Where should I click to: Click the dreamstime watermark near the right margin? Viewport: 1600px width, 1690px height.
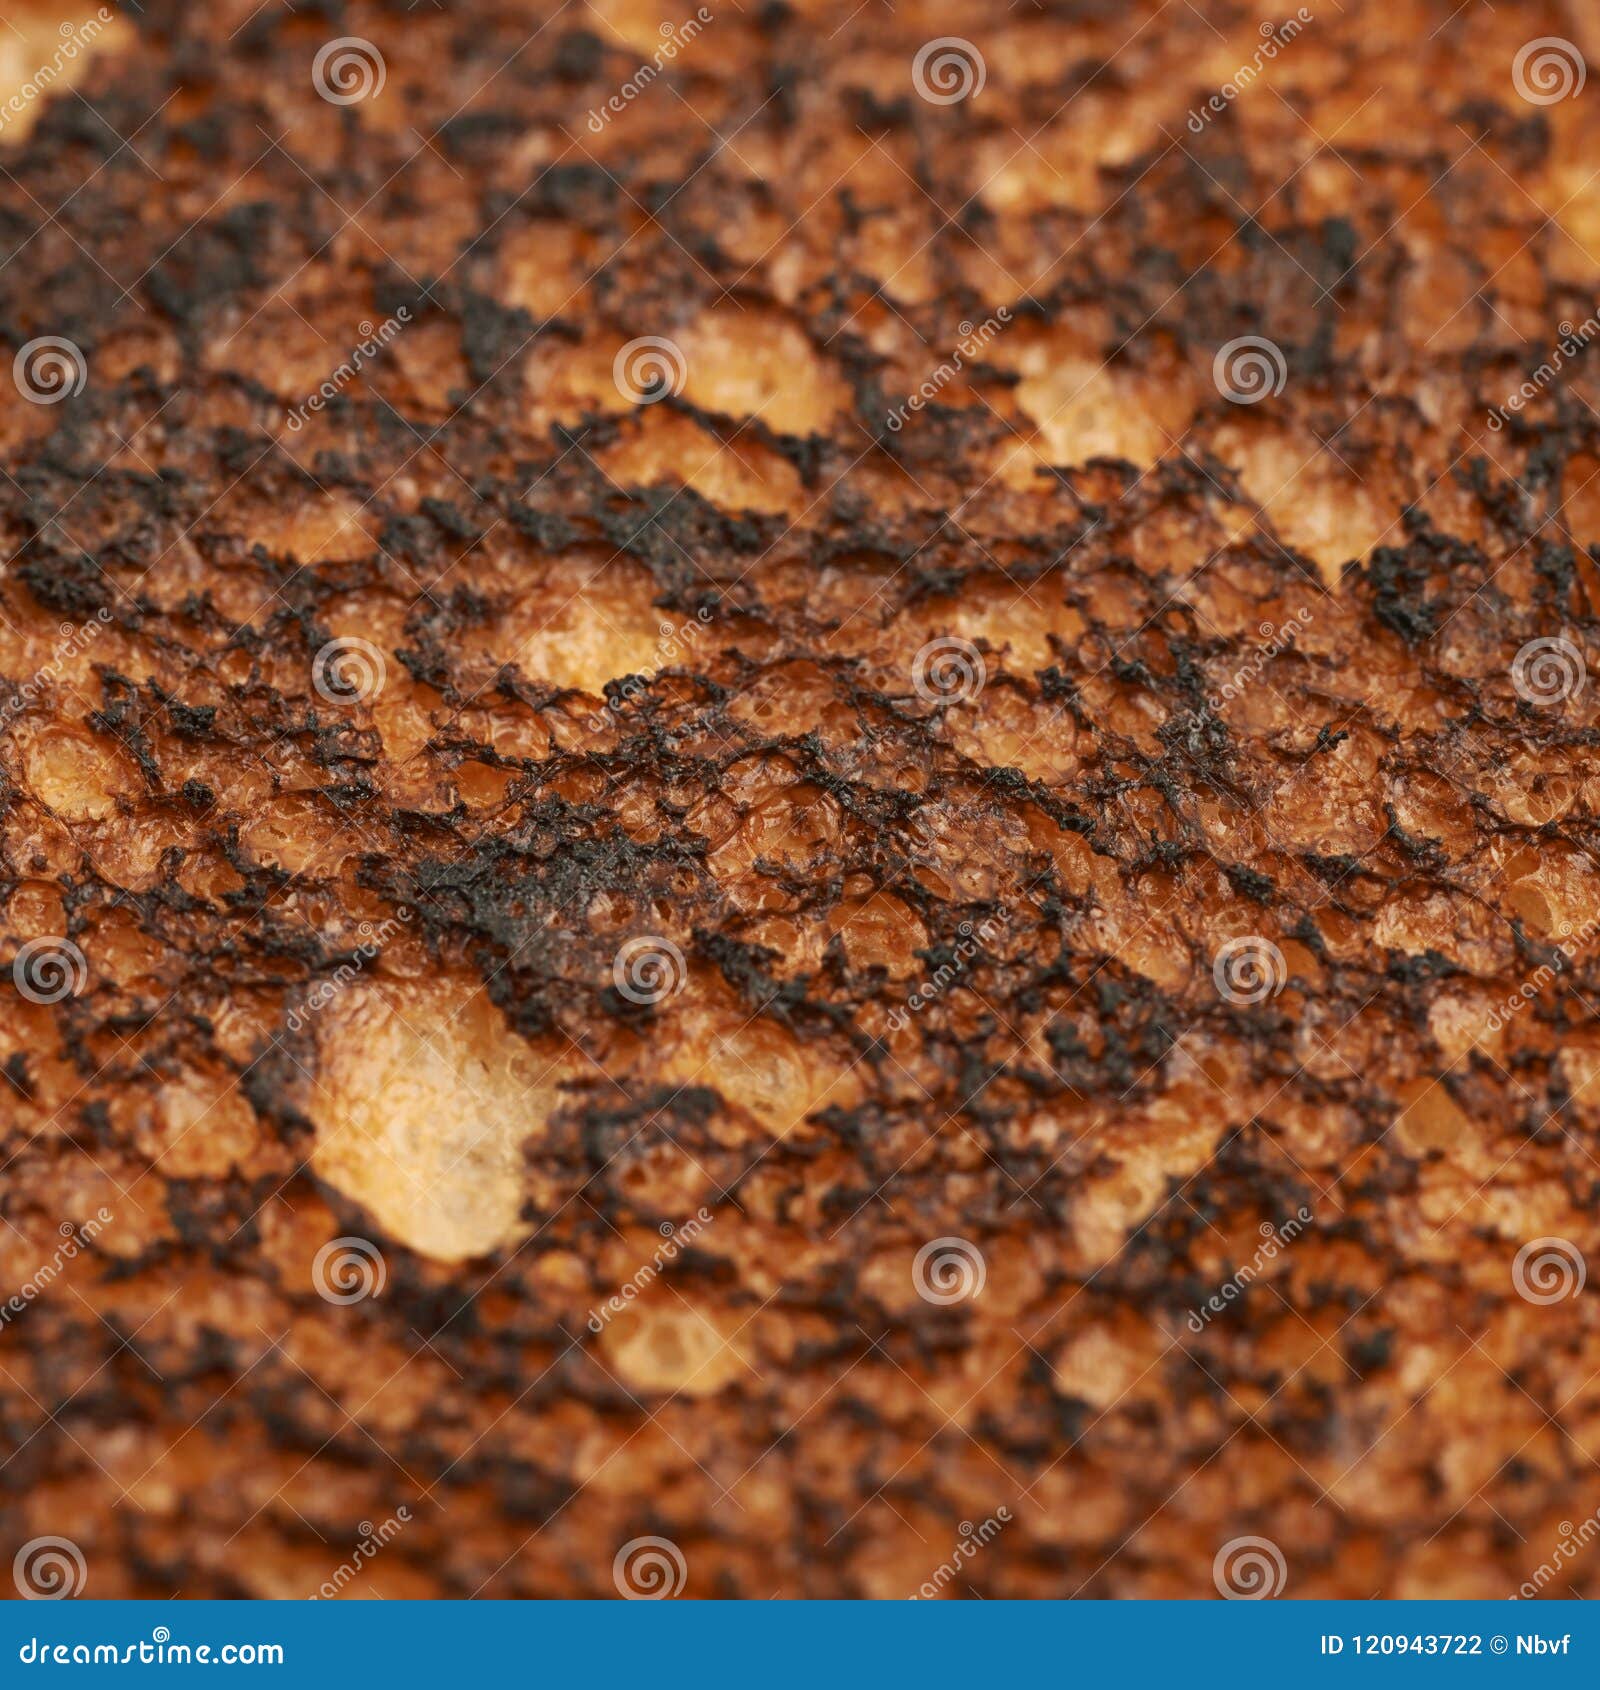[1560, 1530]
